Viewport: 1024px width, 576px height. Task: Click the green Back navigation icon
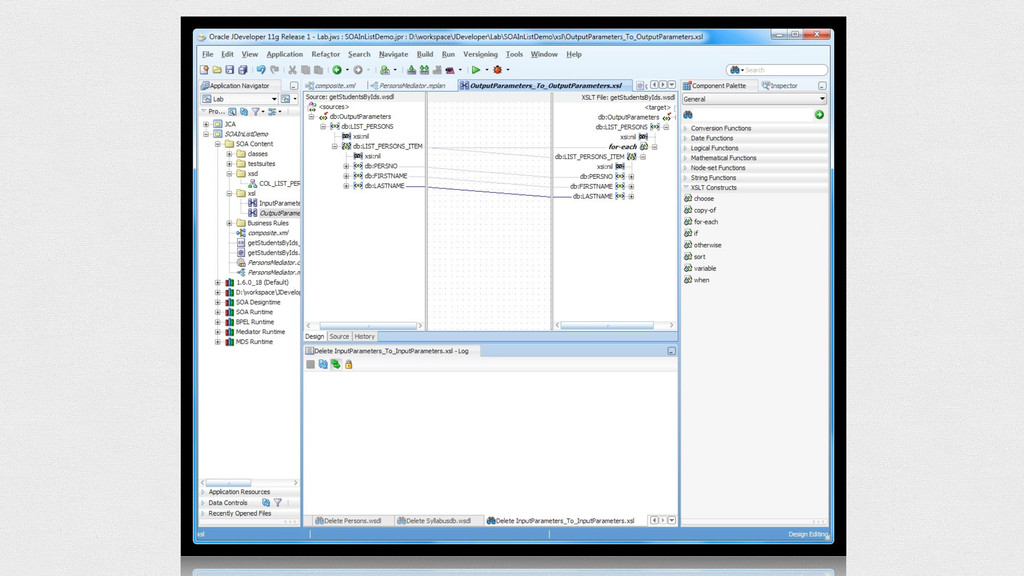pyautogui.click(x=337, y=70)
